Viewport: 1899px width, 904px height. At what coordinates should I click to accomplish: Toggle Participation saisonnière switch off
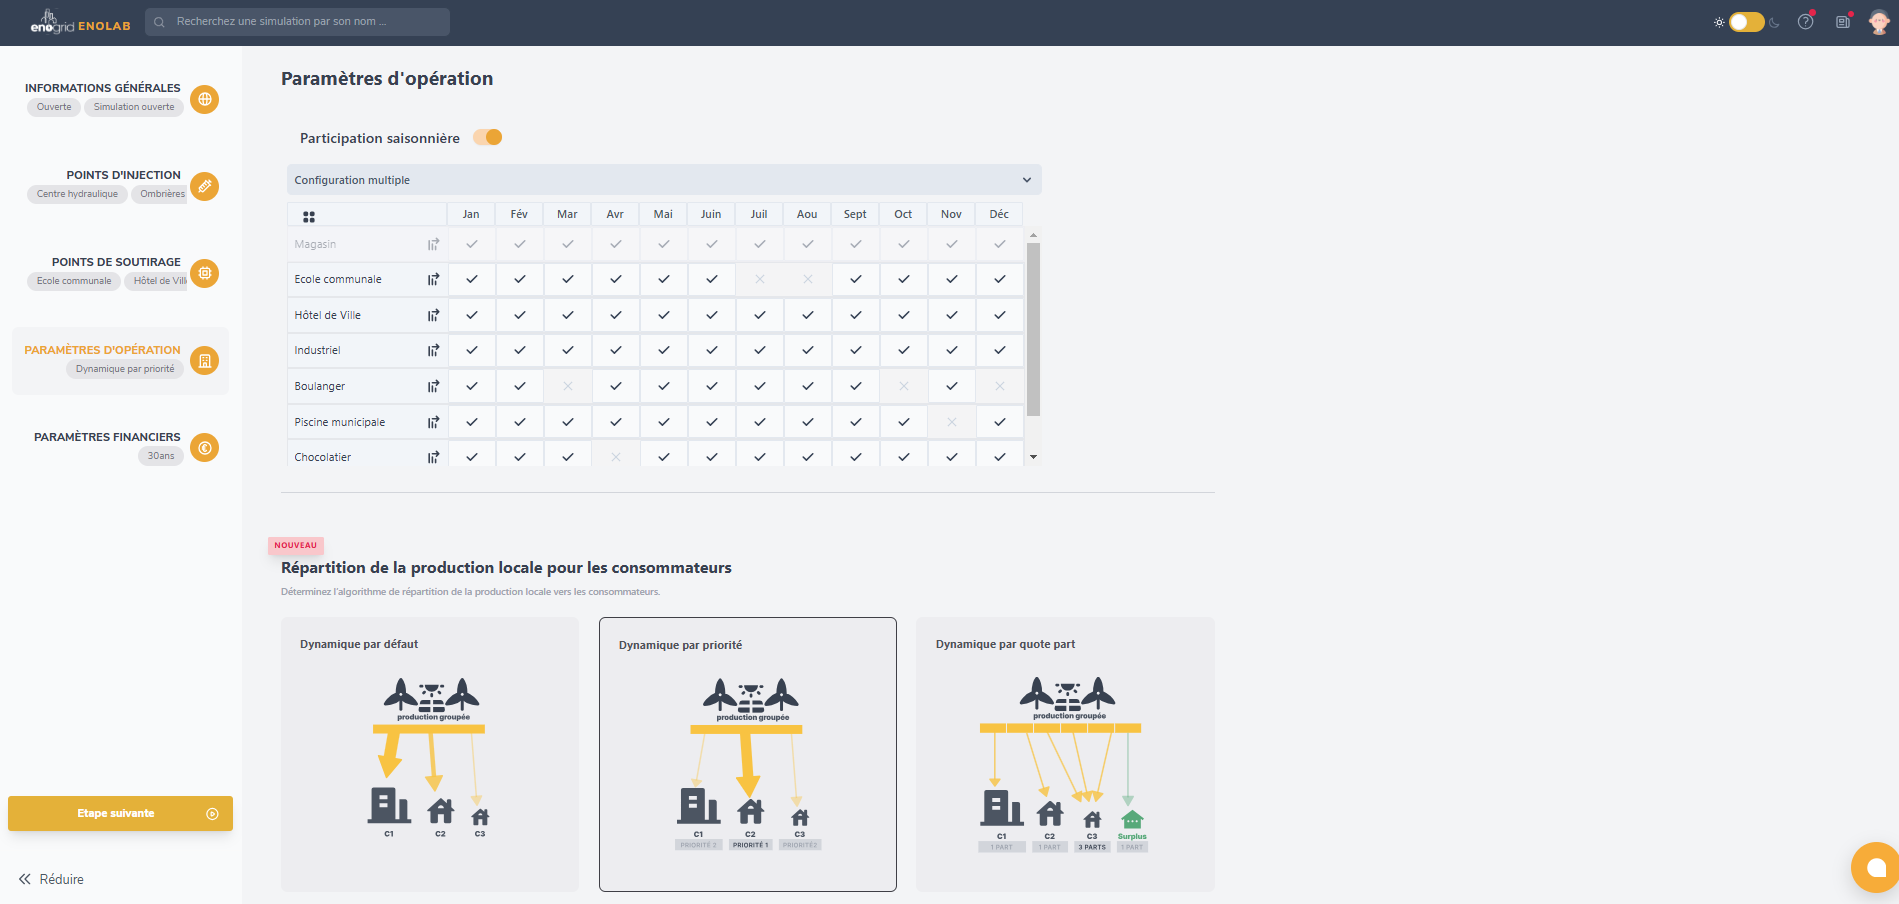pyautogui.click(x=488, y=138)
